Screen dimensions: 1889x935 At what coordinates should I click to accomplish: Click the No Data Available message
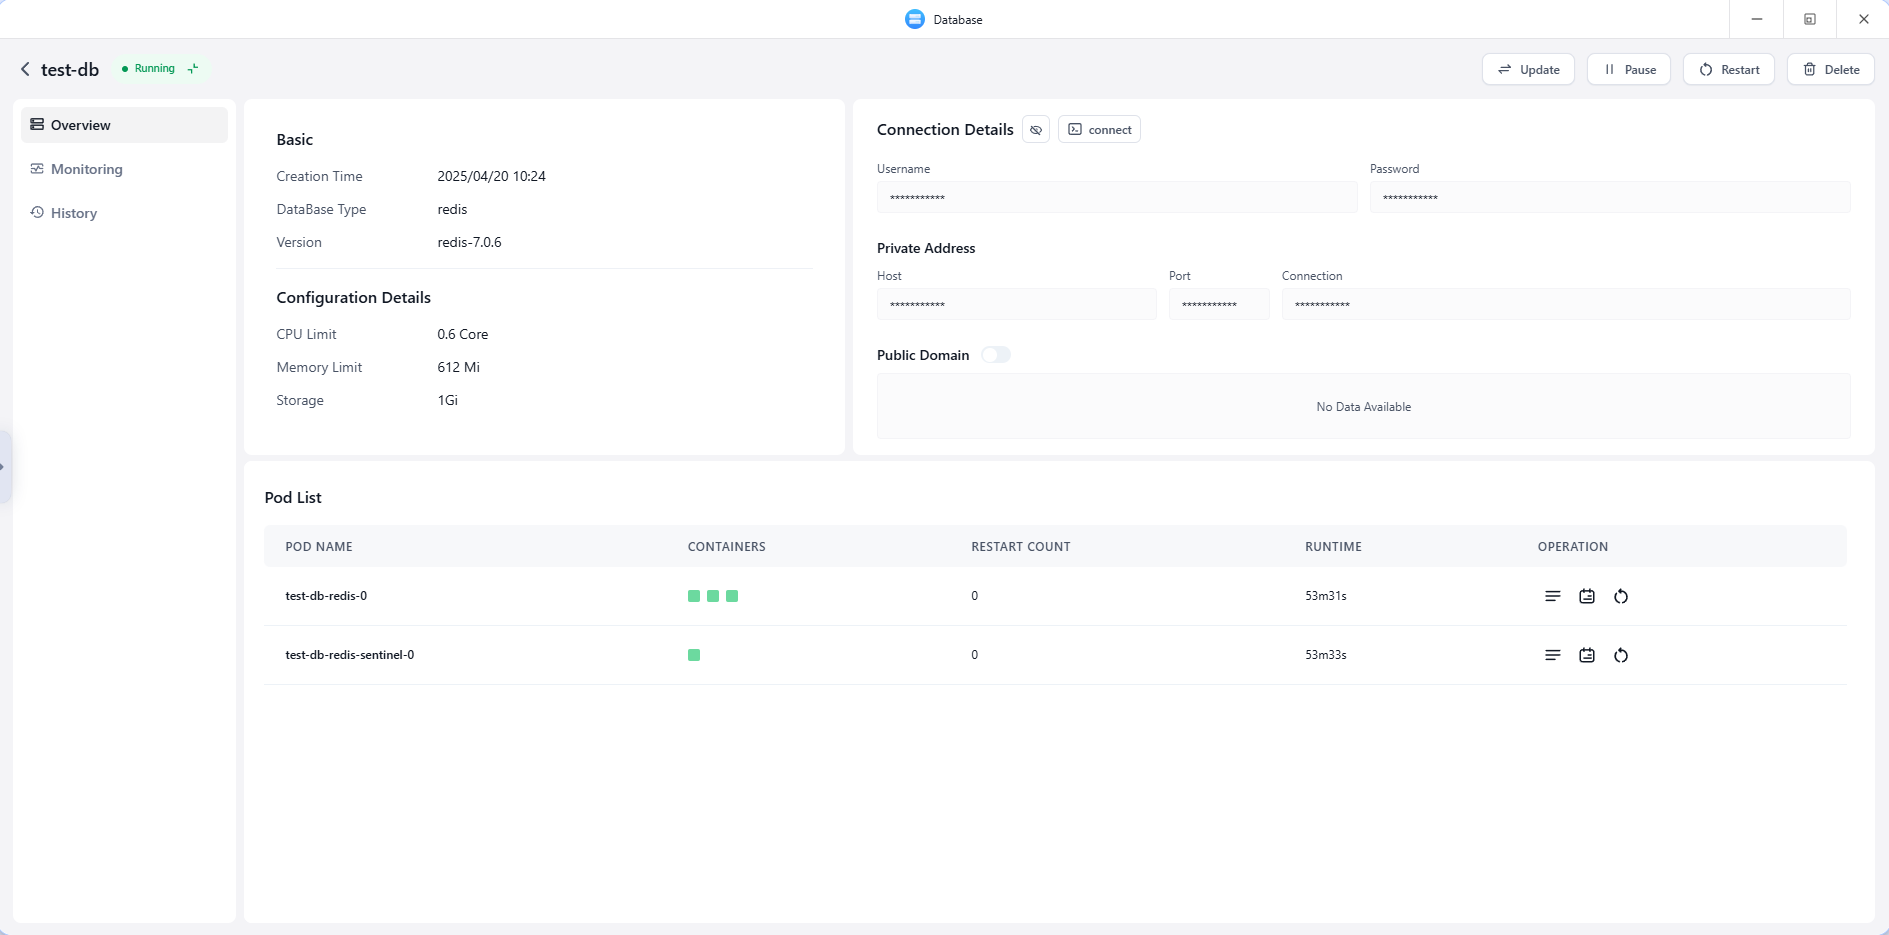(x=1364, y=407)
